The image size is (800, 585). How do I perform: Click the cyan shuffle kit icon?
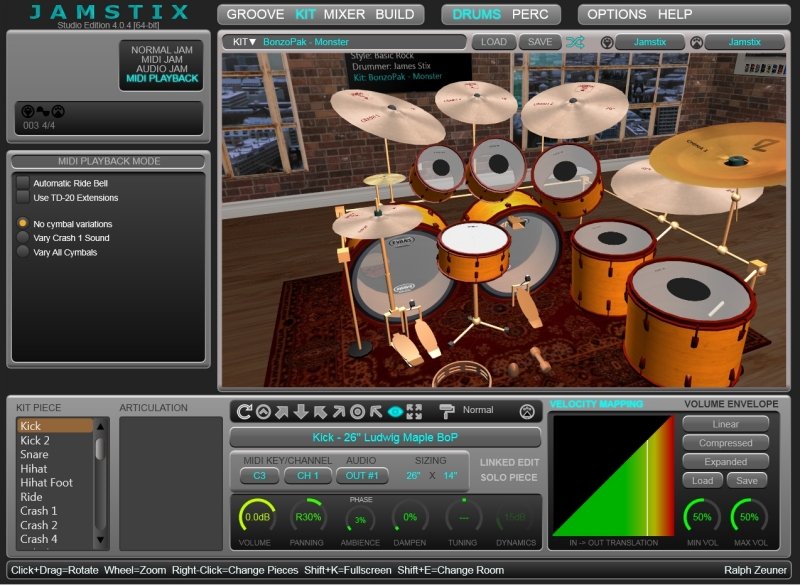point(575,42)
